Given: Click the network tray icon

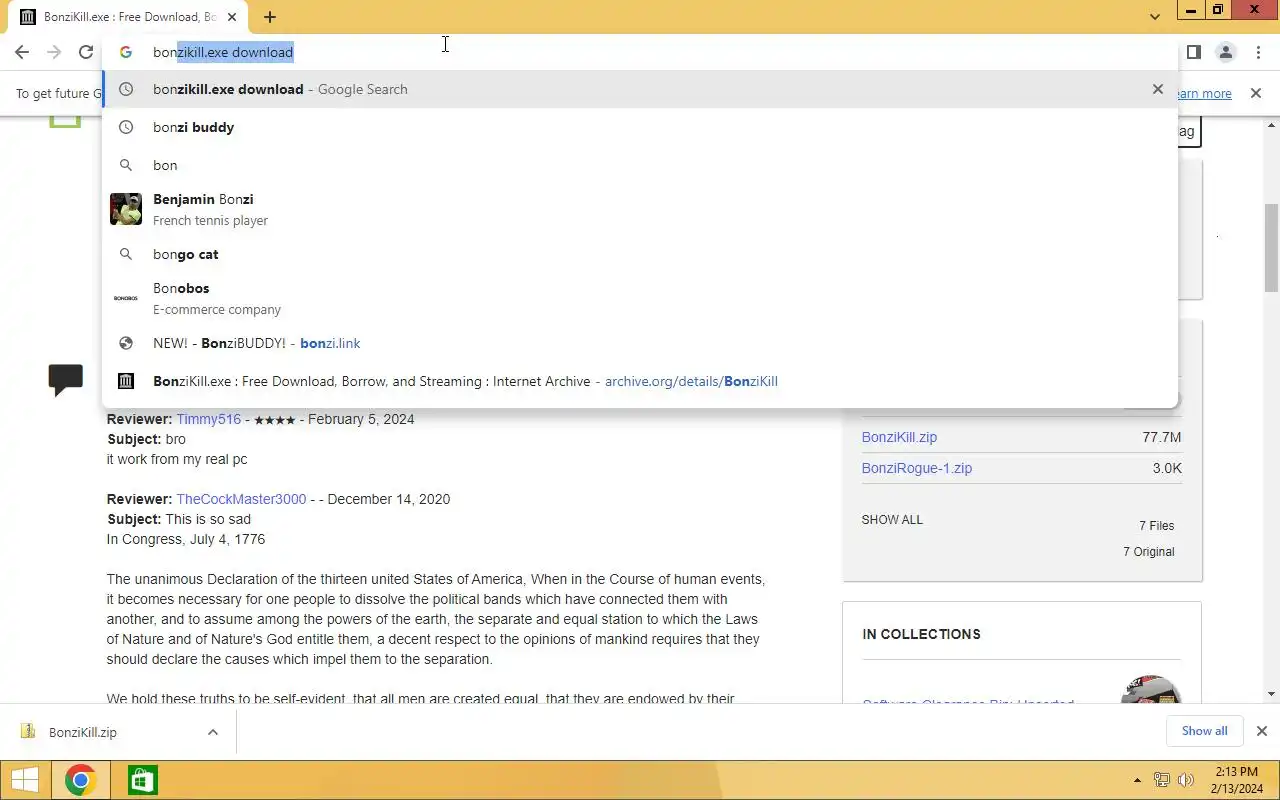Looking at the screenshot, I should 1162,780.
